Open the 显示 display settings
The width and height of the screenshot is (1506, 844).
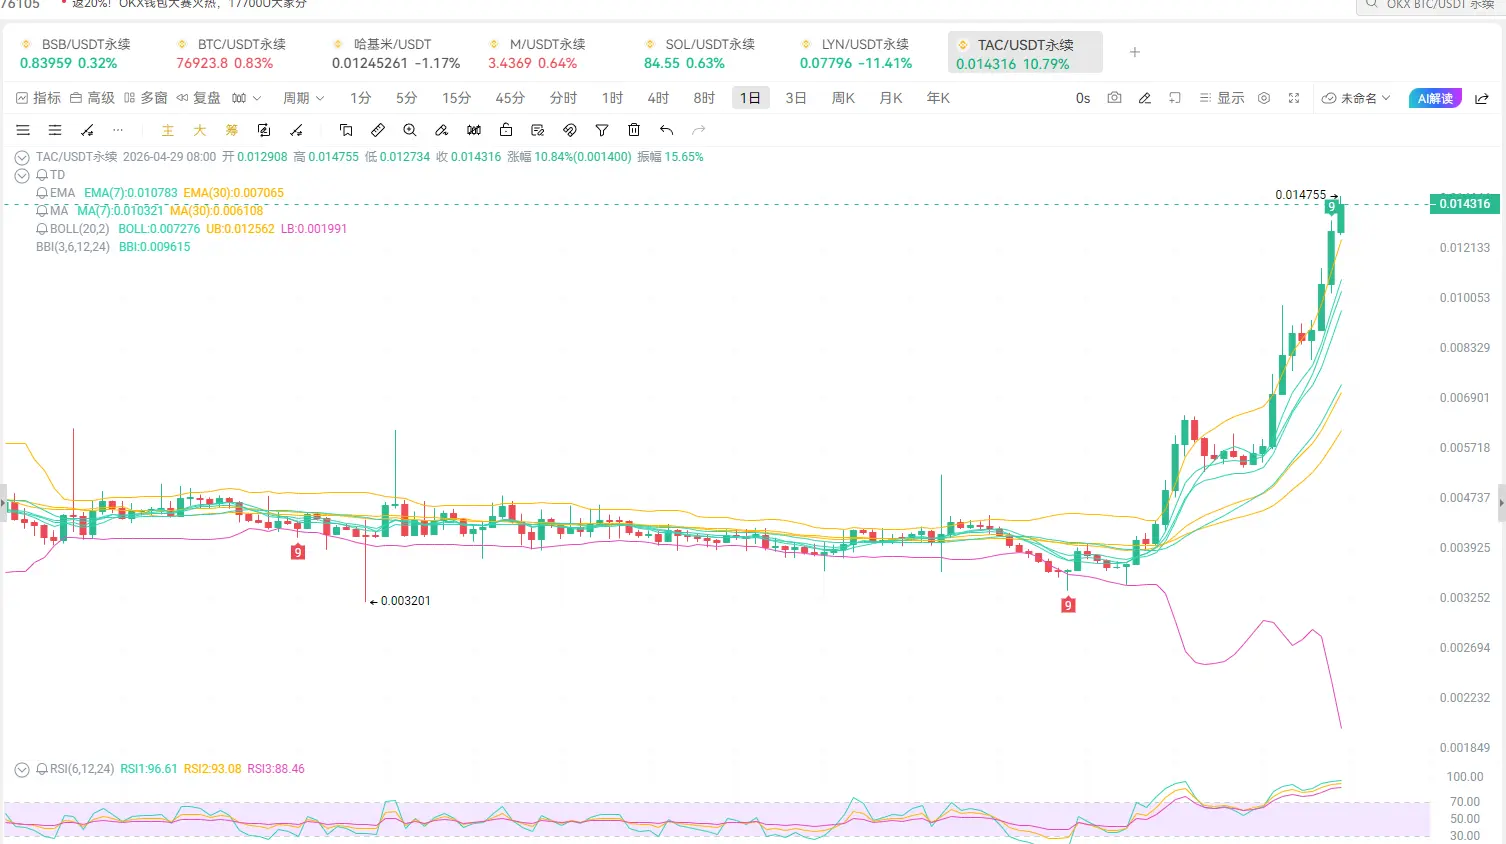pos(1222,98)
